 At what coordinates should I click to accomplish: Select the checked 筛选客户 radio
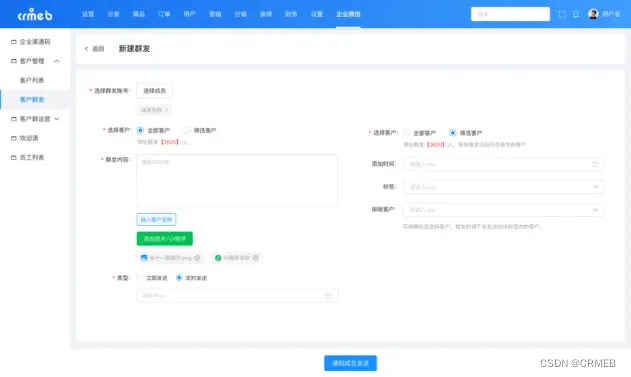tap(452, 133)
